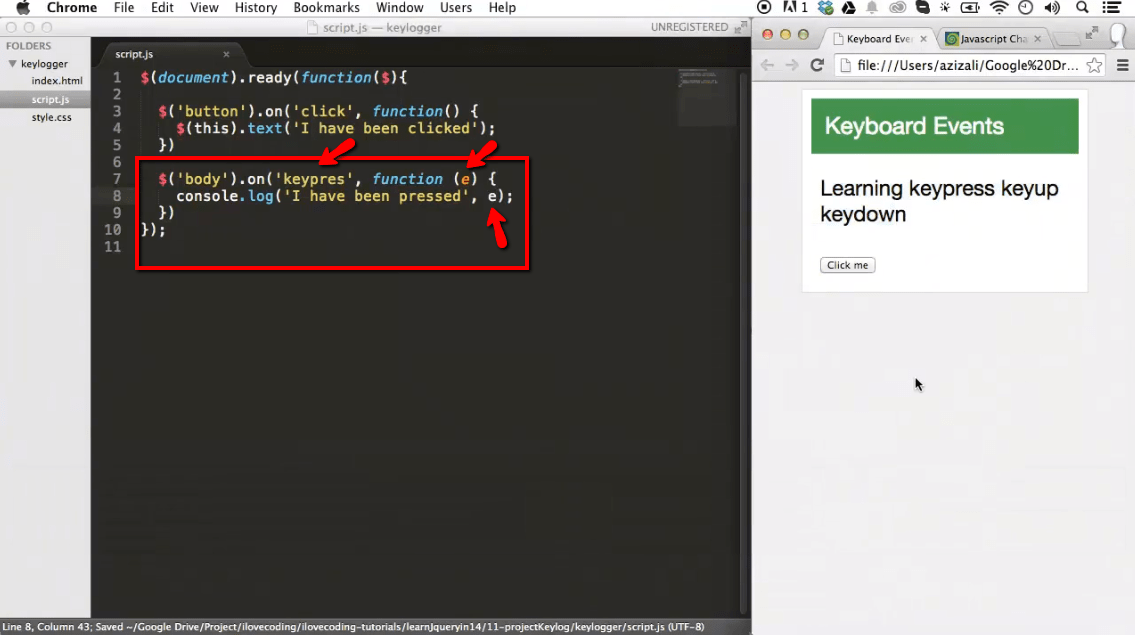Click the battery status icon
The height and width of the screenshot is (635, 1135).
[970, 7]
